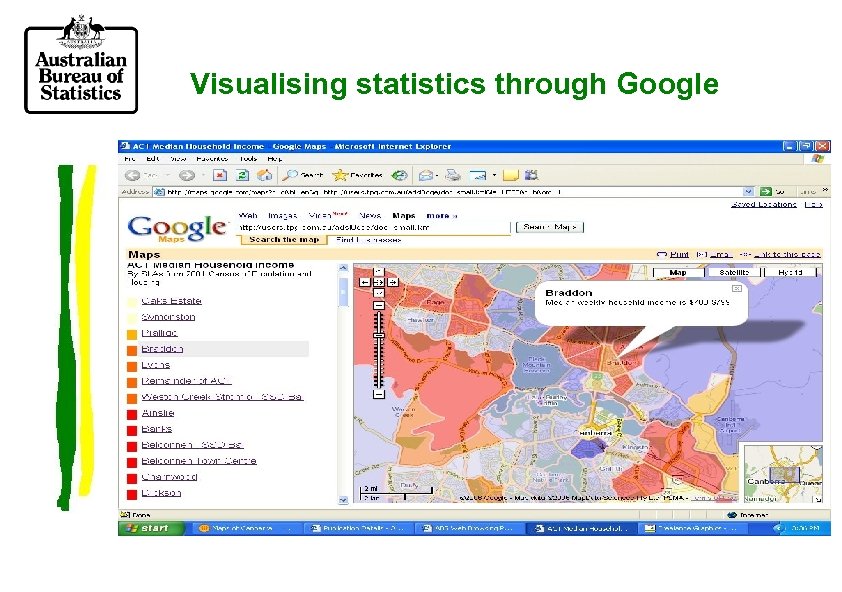Open the Belconnen Town Centre link

click(x=199, y=461)
